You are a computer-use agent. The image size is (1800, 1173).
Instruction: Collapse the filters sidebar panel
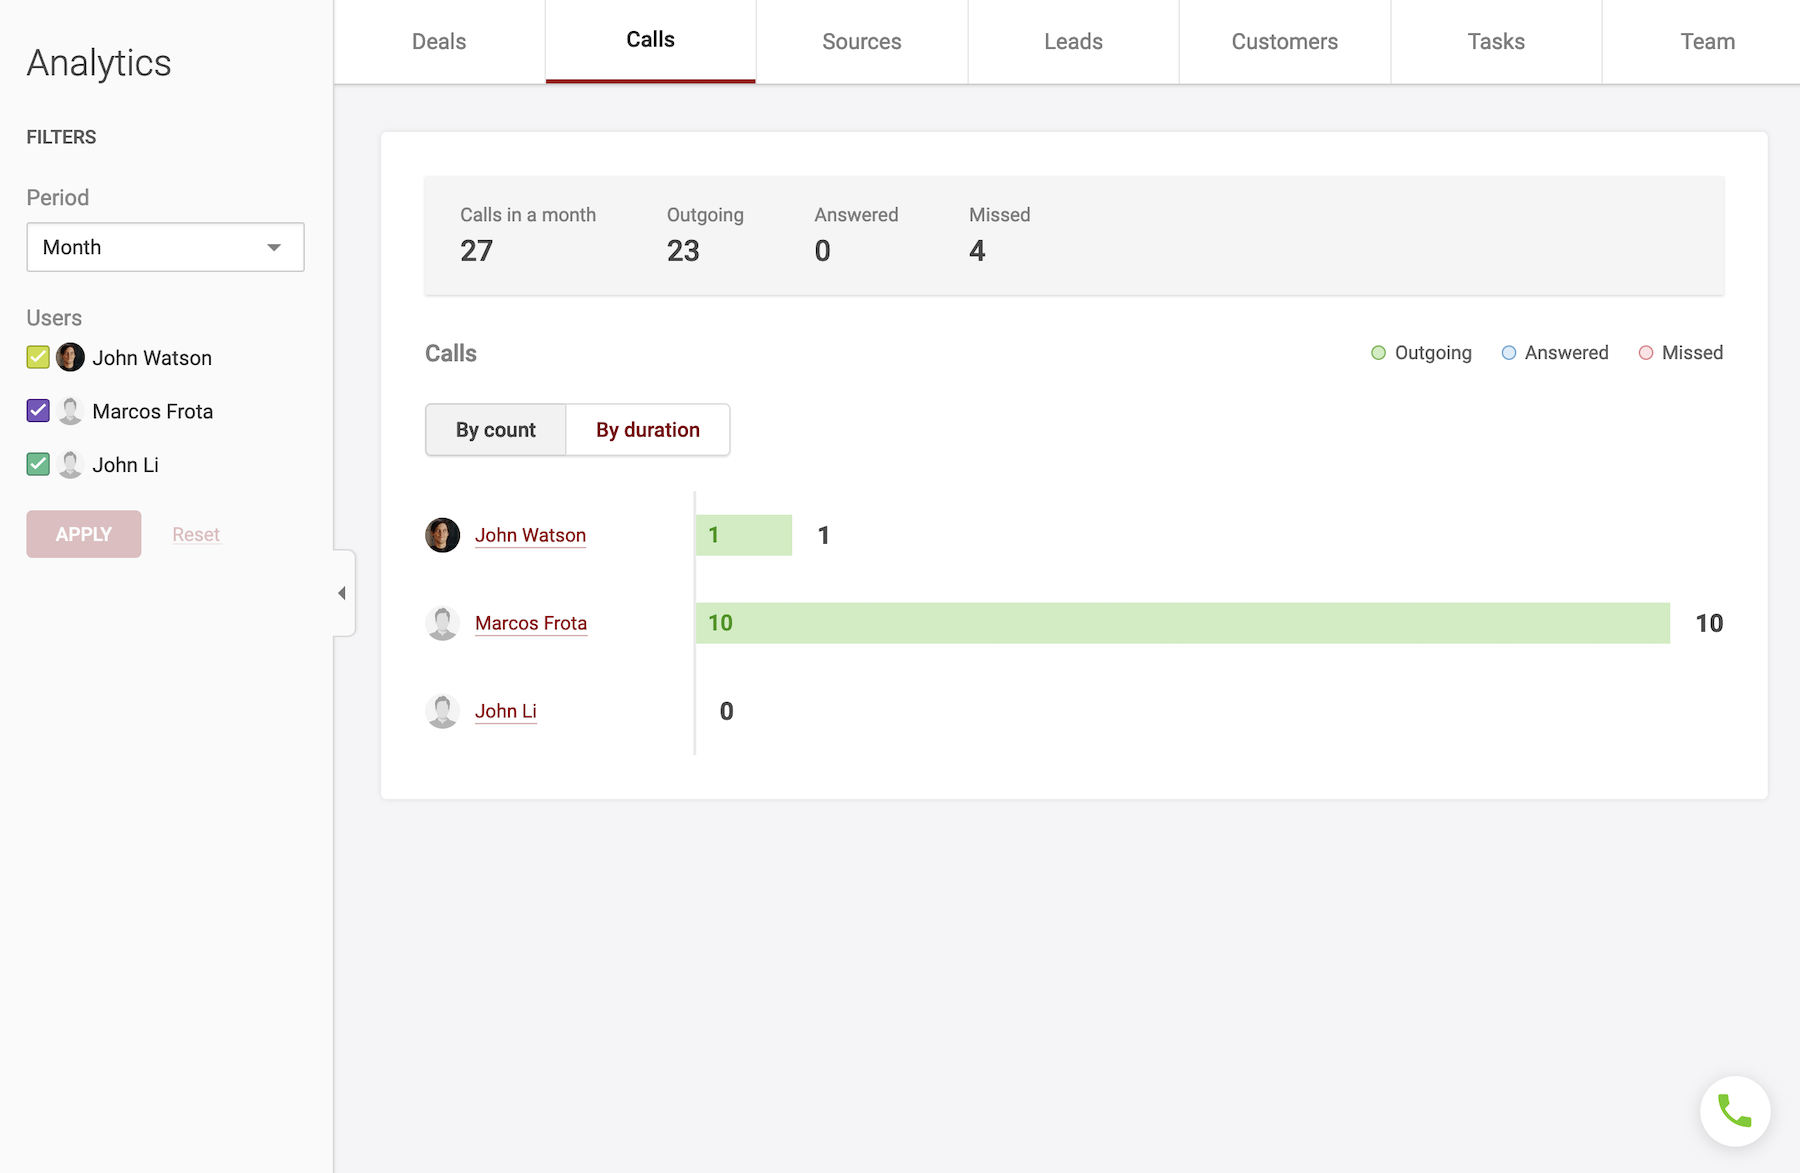pos(342,593)
